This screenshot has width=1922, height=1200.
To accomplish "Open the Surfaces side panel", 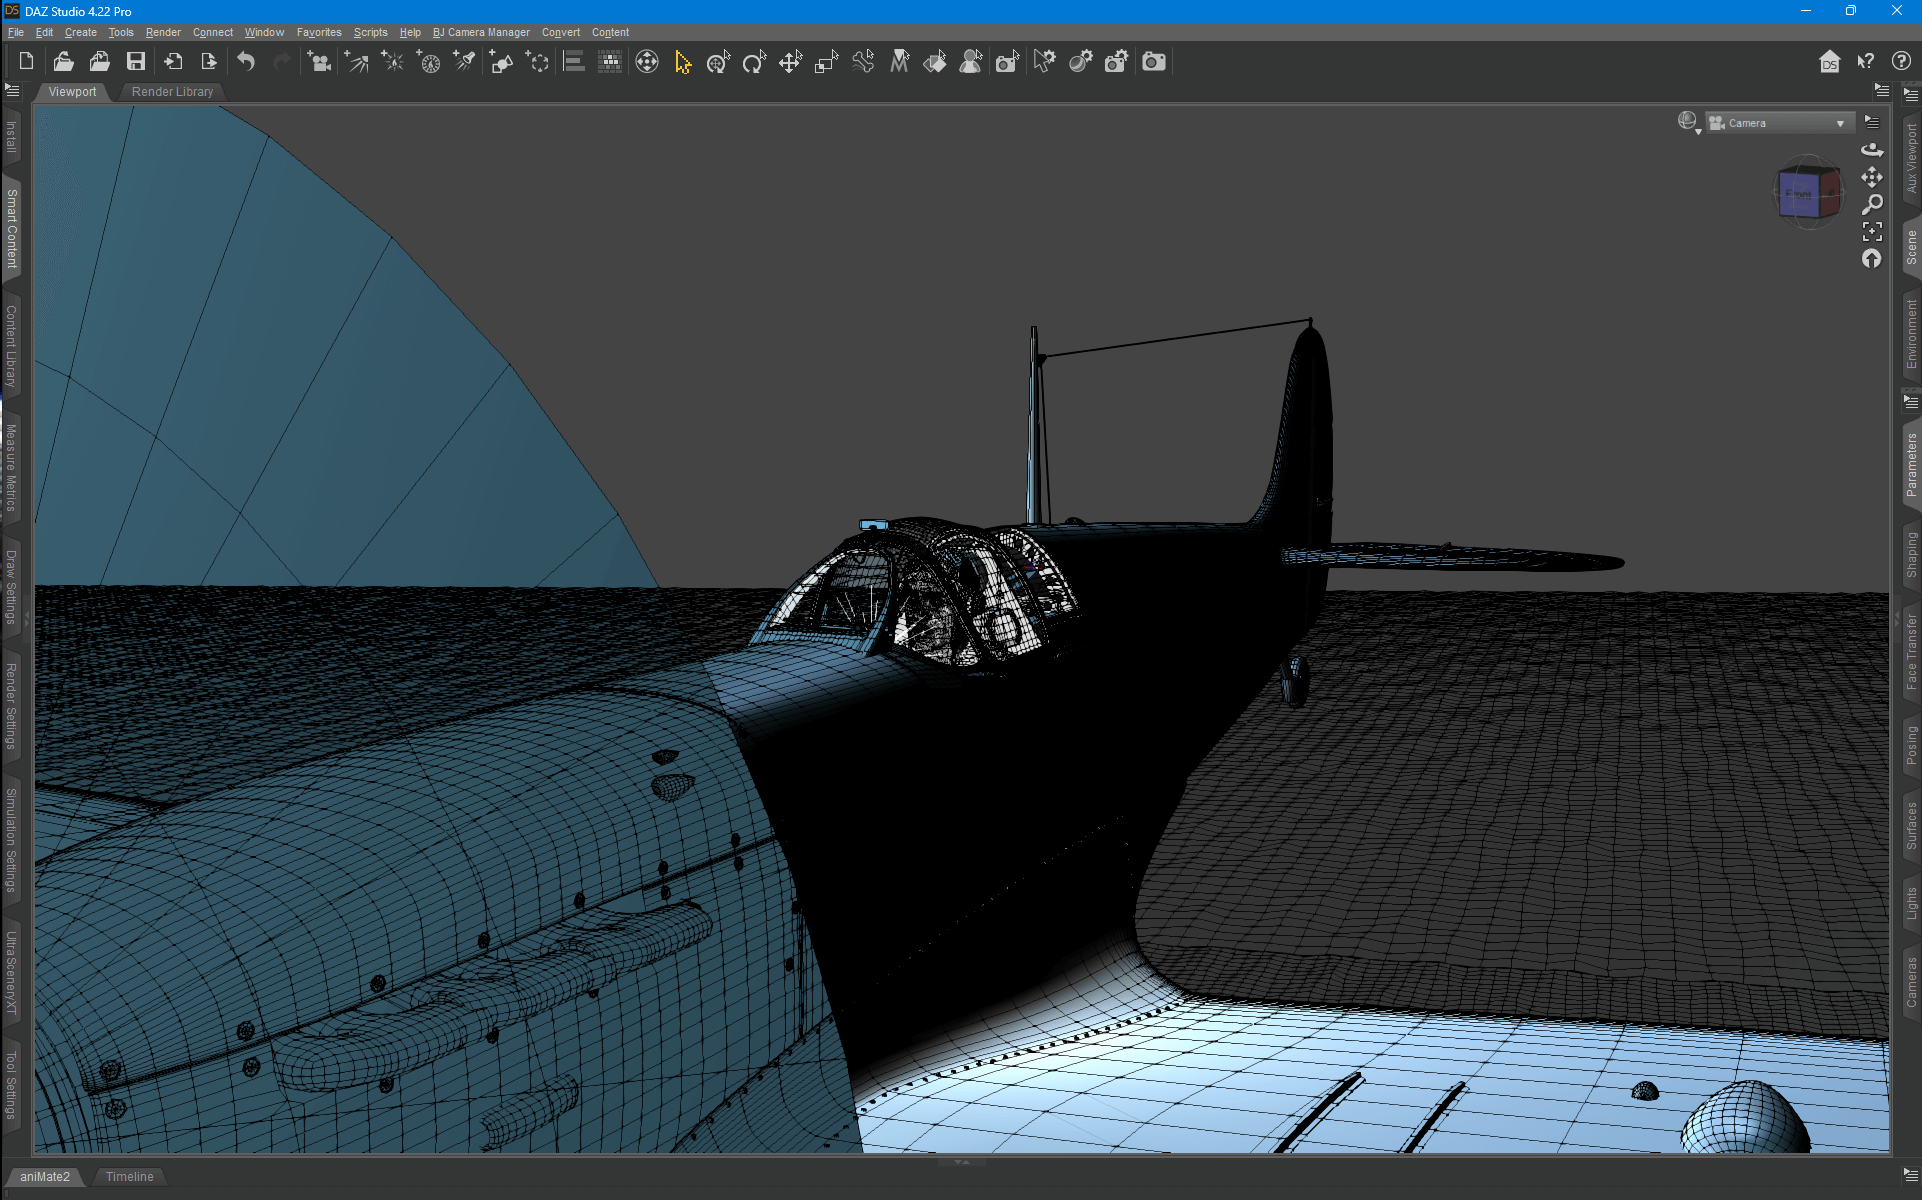I will coord(1911,826).
